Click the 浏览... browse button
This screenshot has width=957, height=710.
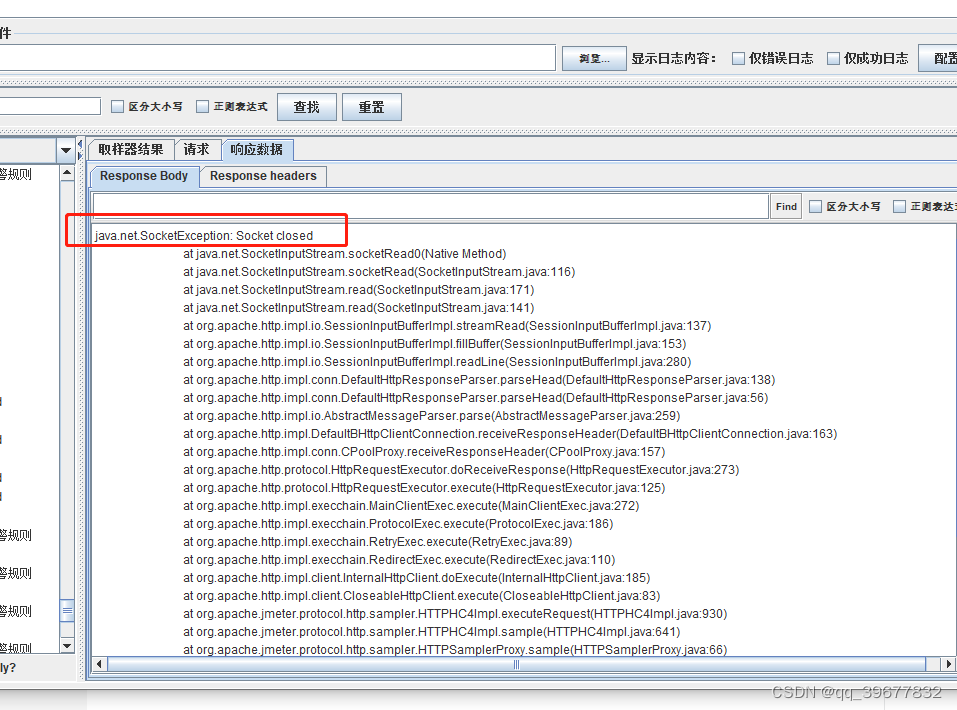coord(594,59)
